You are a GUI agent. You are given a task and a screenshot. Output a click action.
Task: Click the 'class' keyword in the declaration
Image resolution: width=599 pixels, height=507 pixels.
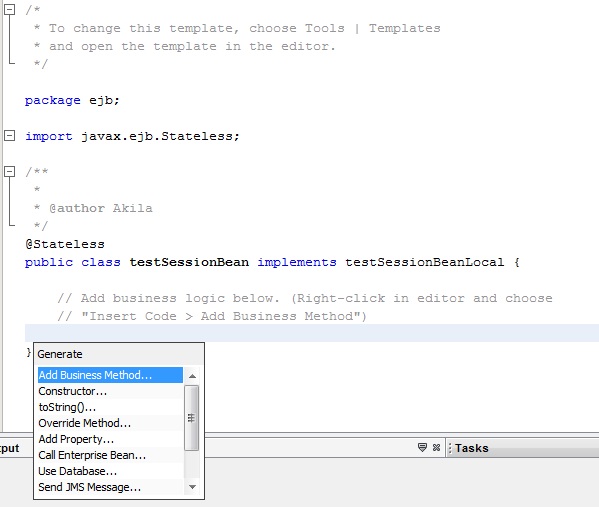[101, 262]
